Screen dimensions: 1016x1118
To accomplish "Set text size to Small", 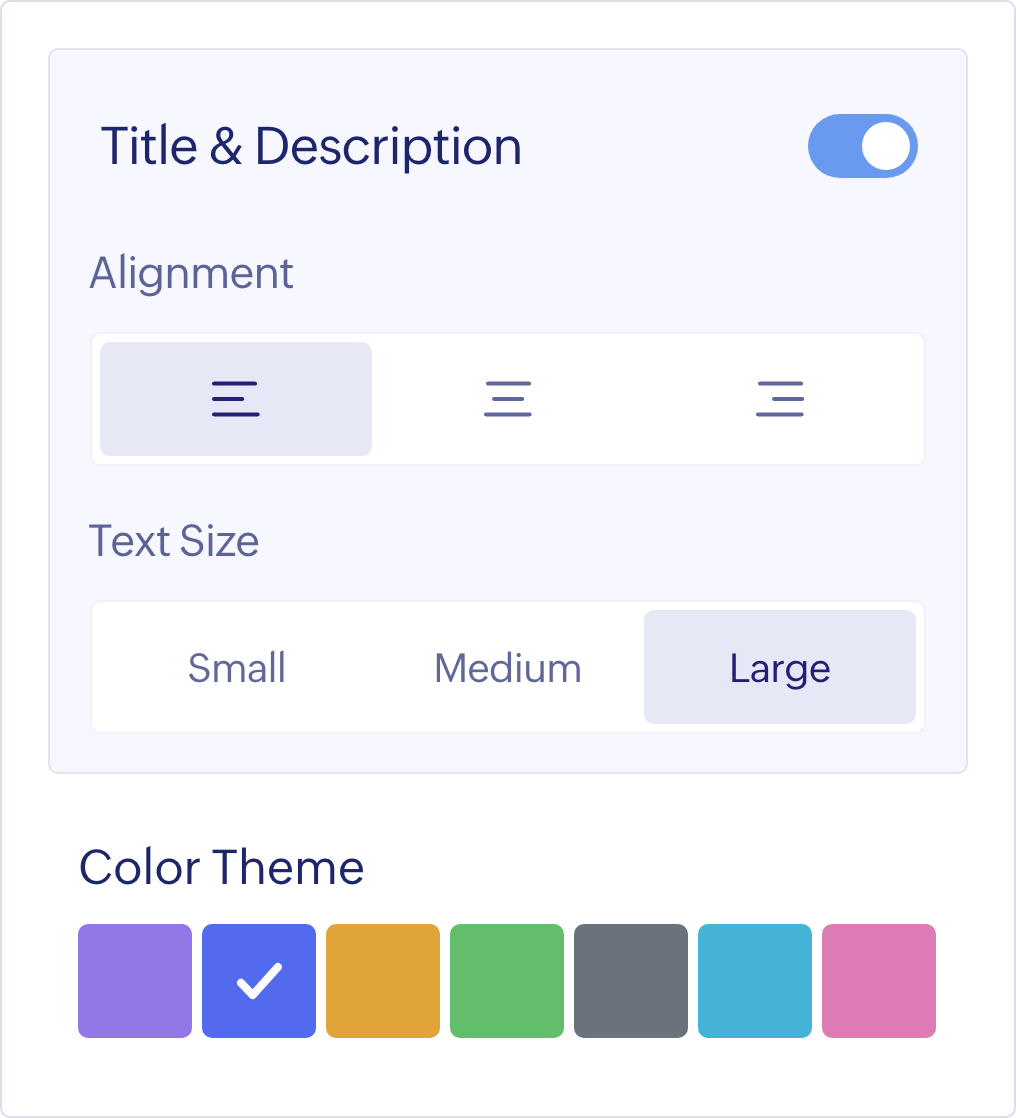I will (237, 667).
